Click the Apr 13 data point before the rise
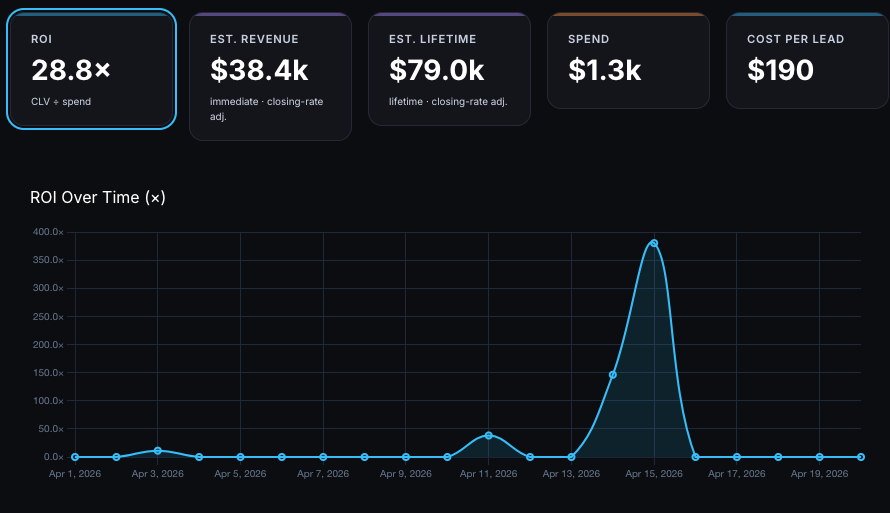The width and height of the screenshot is (890, 513). pos(571,457)
